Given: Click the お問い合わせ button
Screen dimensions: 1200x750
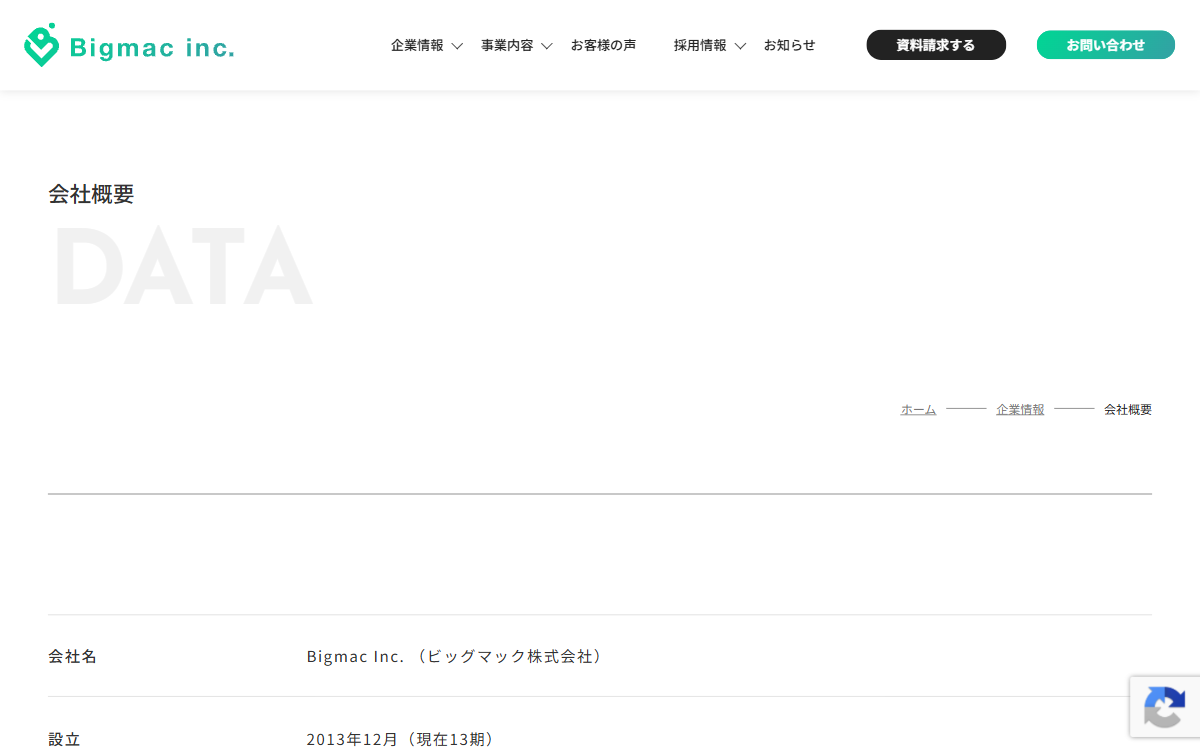Looking at the screenshot, I should pos(1106,45).
